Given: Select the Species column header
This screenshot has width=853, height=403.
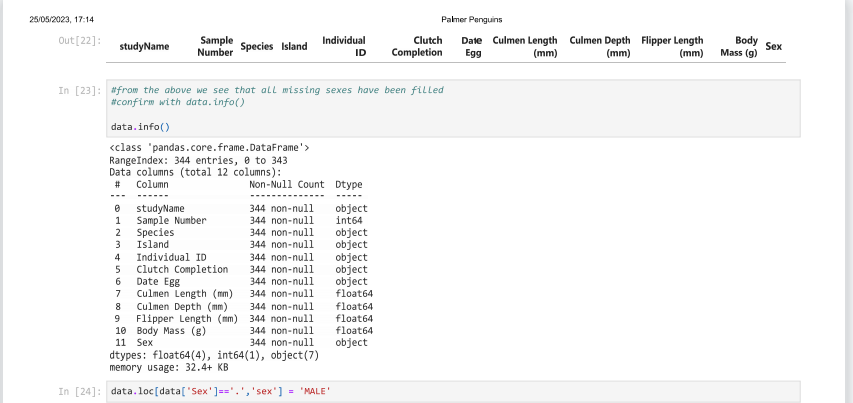Looking at the screenshot, I should (x=257, y=46).
